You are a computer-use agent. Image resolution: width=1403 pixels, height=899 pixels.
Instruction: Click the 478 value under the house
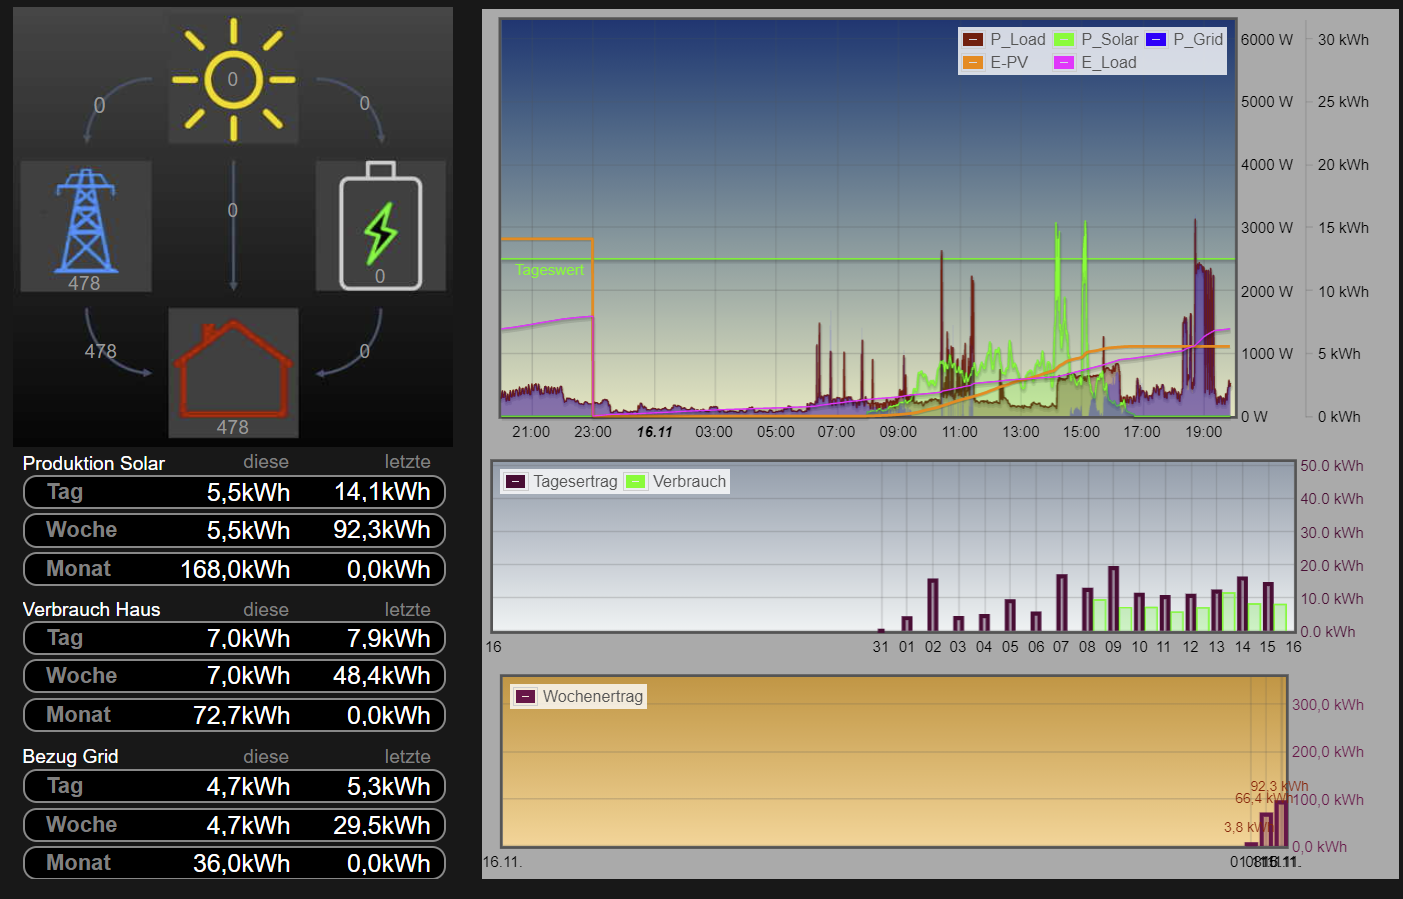(x=232, y=427)
